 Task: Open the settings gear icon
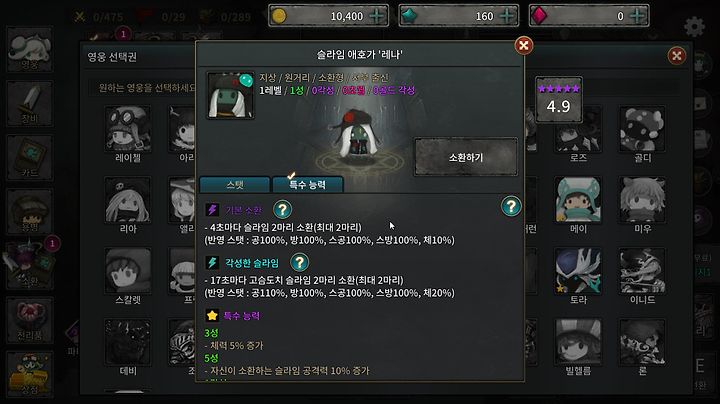point(694,27)
